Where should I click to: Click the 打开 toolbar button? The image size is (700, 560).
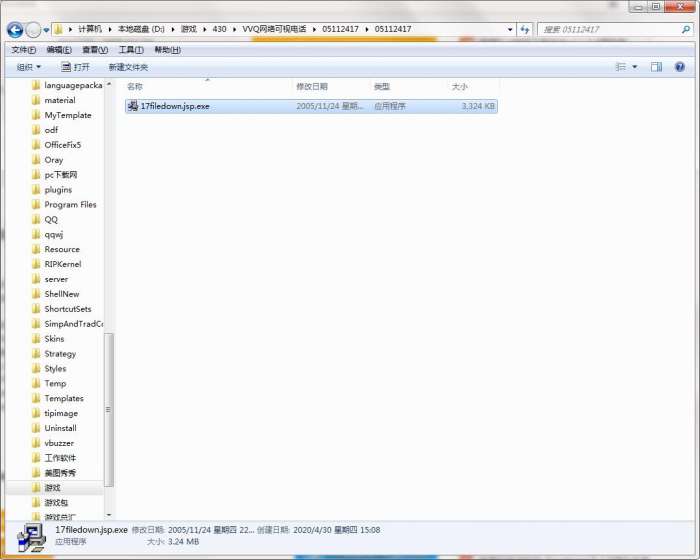click(75, 67)
